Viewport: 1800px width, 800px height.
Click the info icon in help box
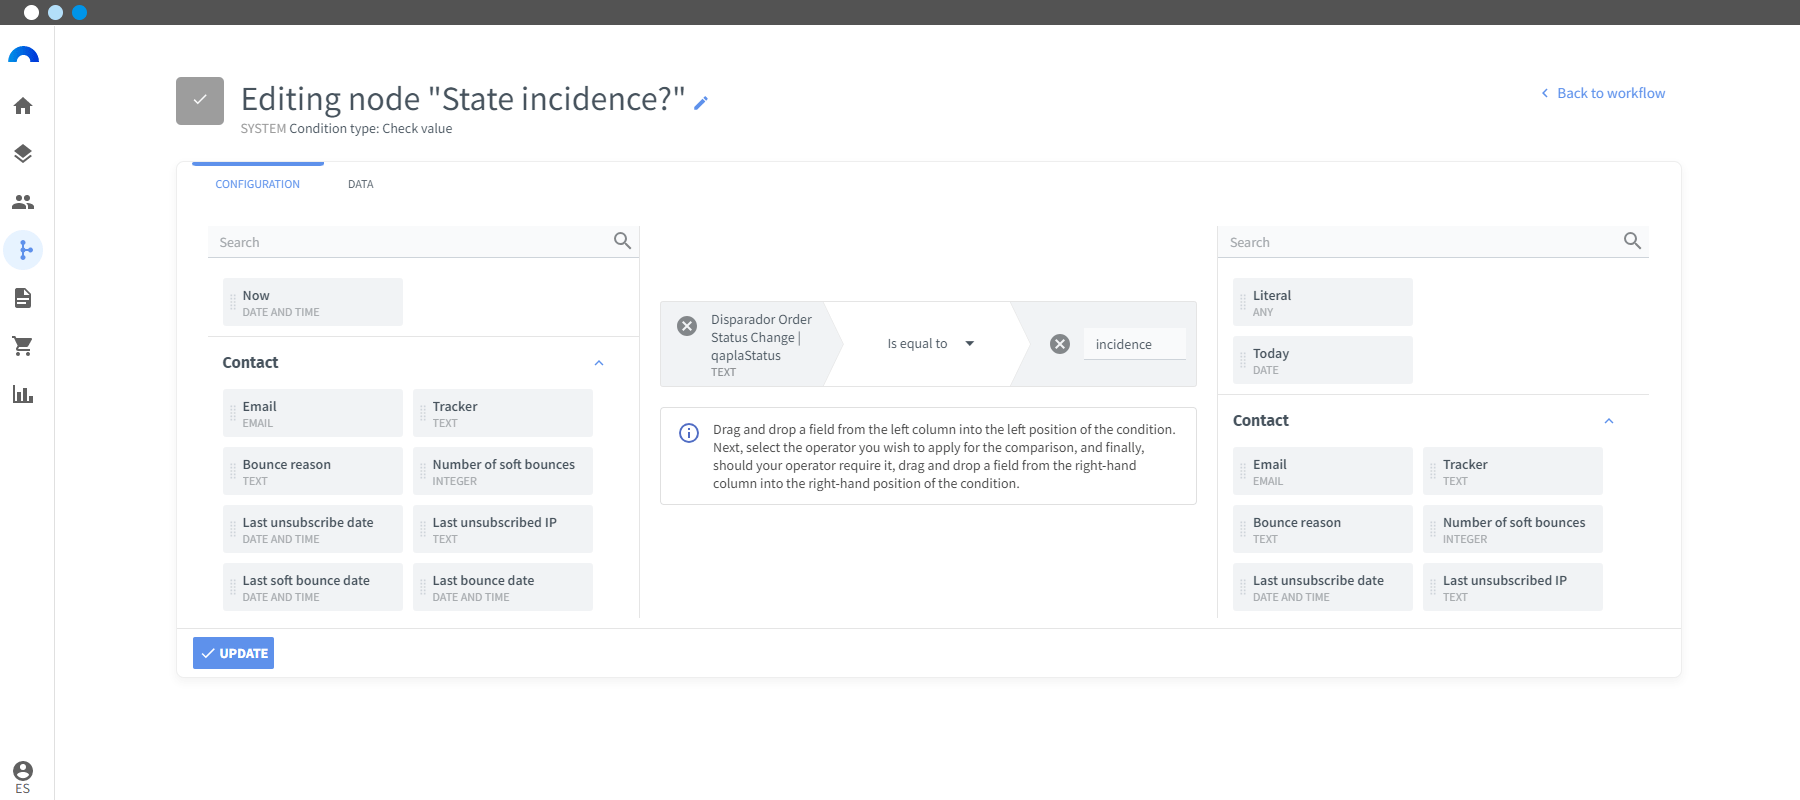(x=689, y=433)
